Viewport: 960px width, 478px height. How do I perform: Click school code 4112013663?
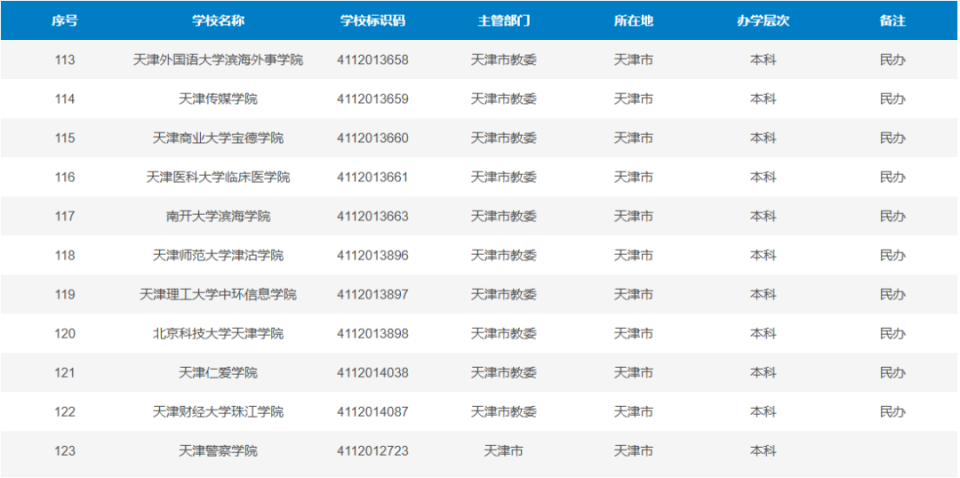(x=372, y=217)
